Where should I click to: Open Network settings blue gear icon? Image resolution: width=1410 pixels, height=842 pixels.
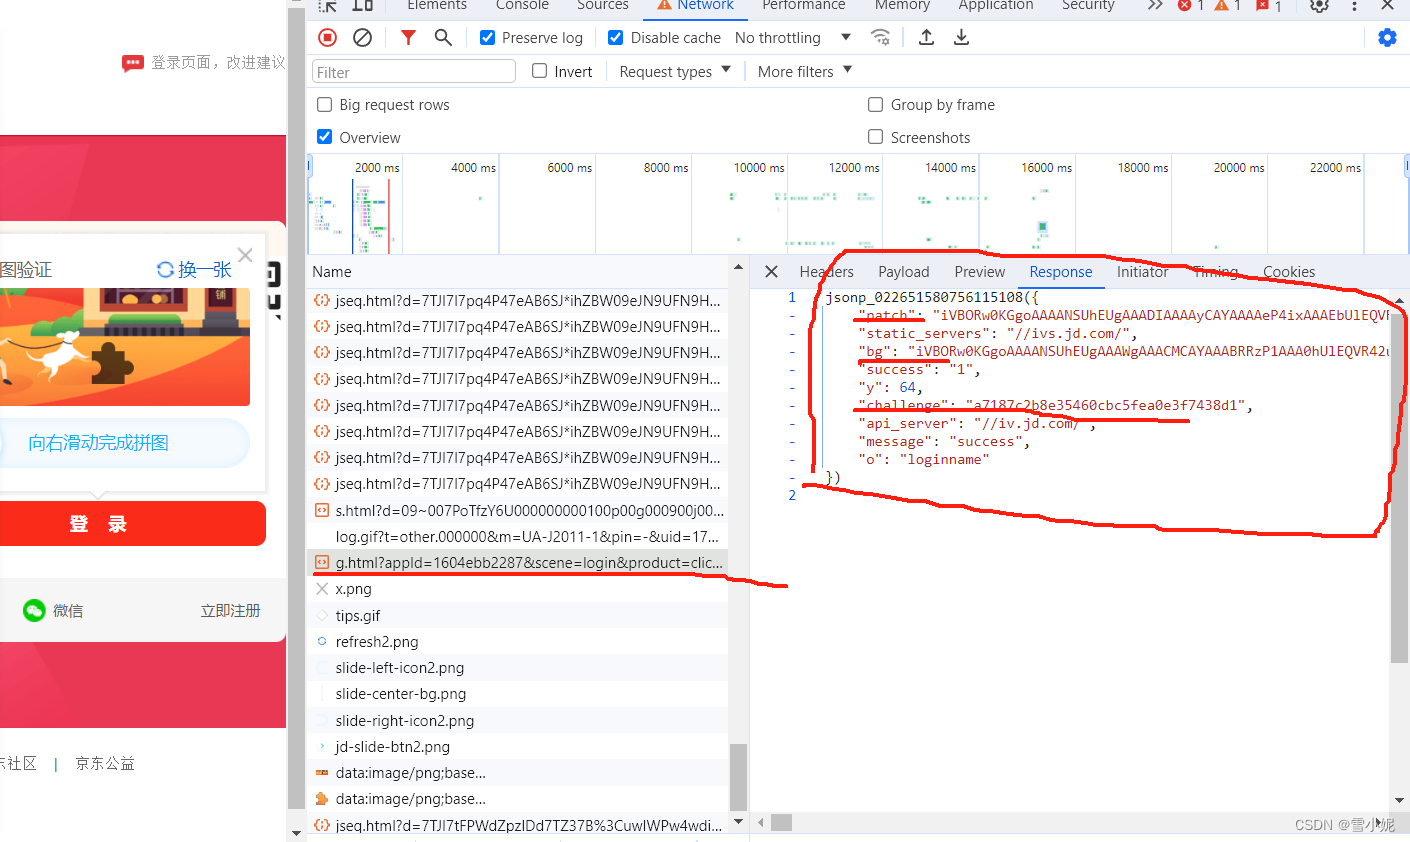1387,37
